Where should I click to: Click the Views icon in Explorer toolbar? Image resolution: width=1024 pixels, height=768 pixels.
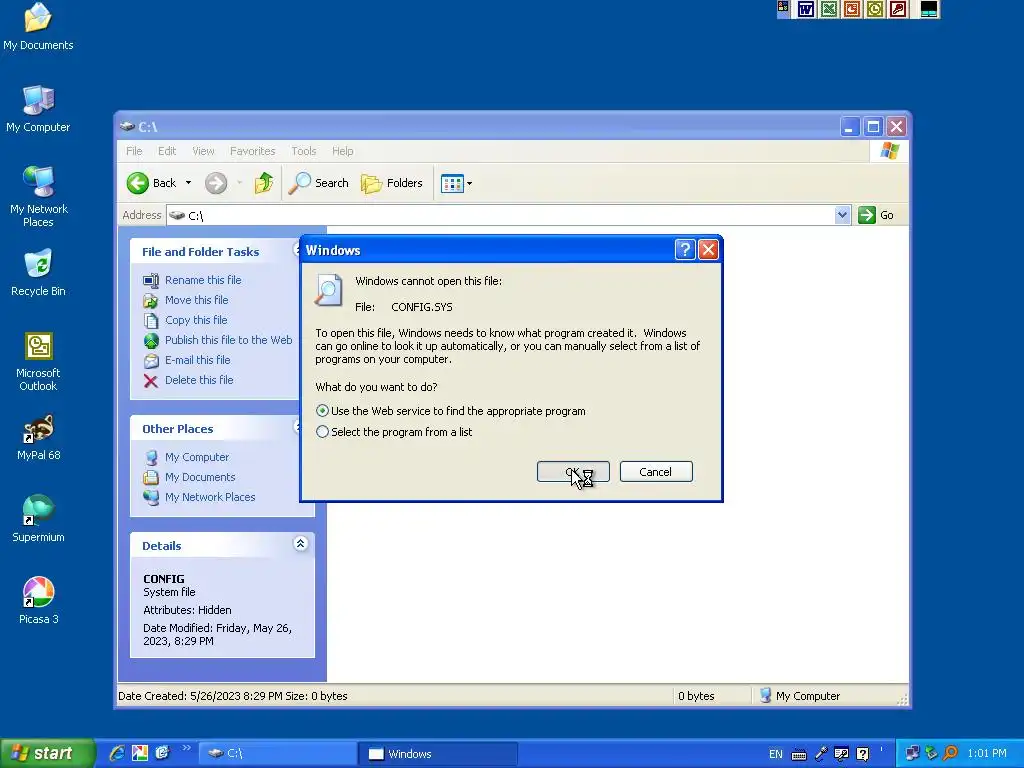pos(452,184)
